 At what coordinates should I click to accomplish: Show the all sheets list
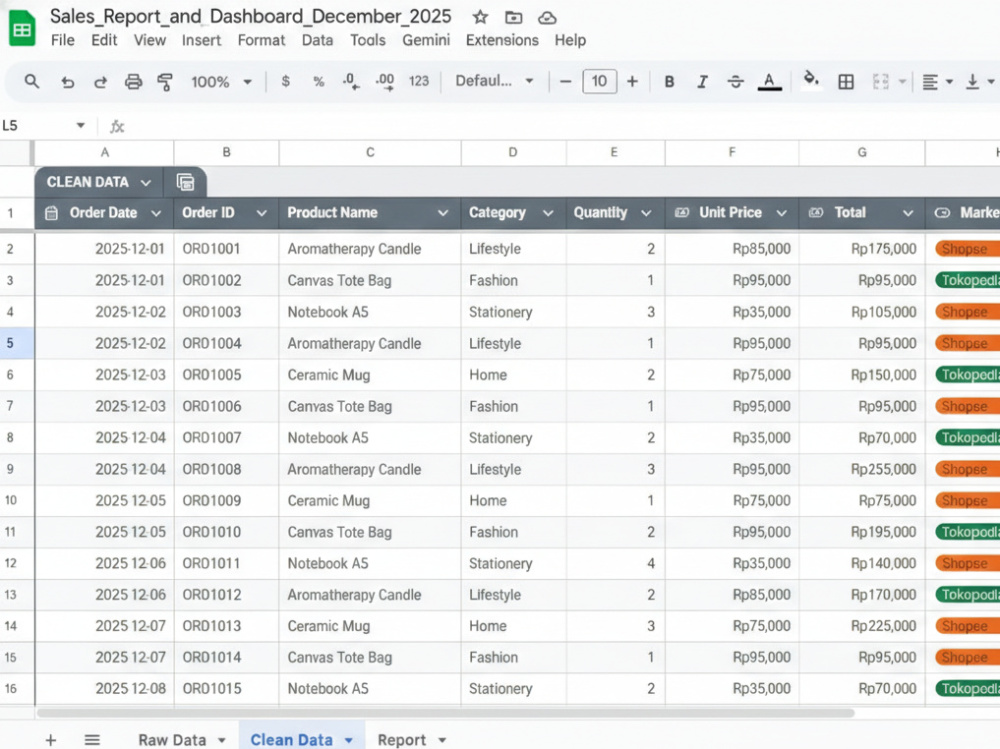[x=92, y=739]
